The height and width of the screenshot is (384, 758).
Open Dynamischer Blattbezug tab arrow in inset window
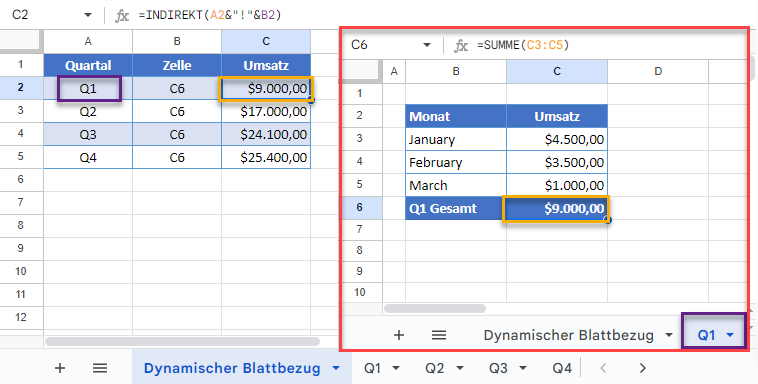click(669, 335)
